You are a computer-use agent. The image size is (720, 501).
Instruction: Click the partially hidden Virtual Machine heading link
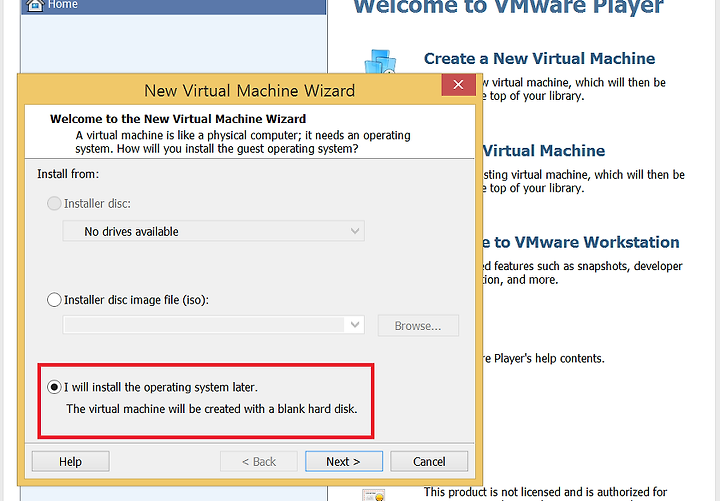544,151
